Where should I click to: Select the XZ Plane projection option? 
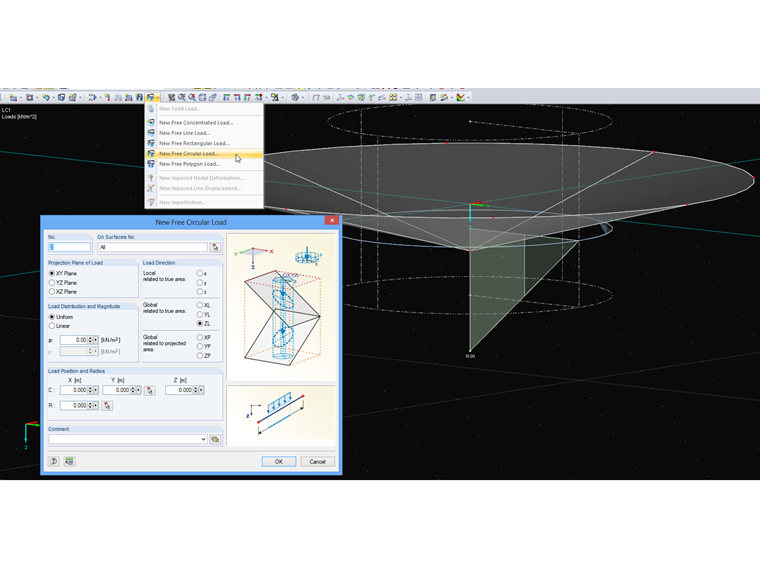(51, 292)
